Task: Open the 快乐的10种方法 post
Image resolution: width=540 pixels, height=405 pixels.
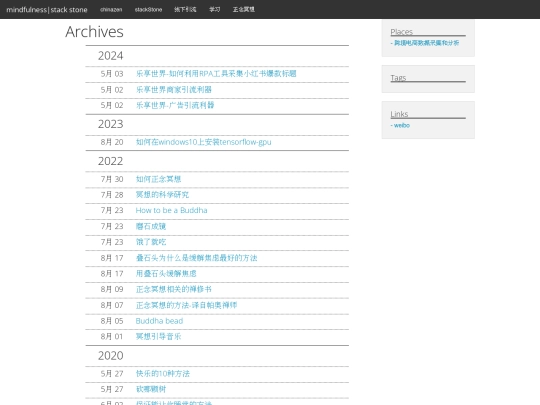Action: point(163,374)
